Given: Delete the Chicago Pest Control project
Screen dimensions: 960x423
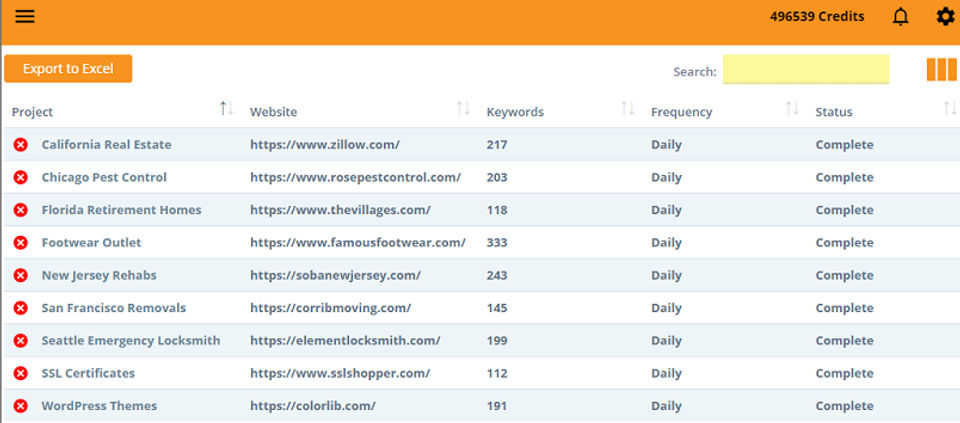Looking at the screenshot, I should 21,178.
